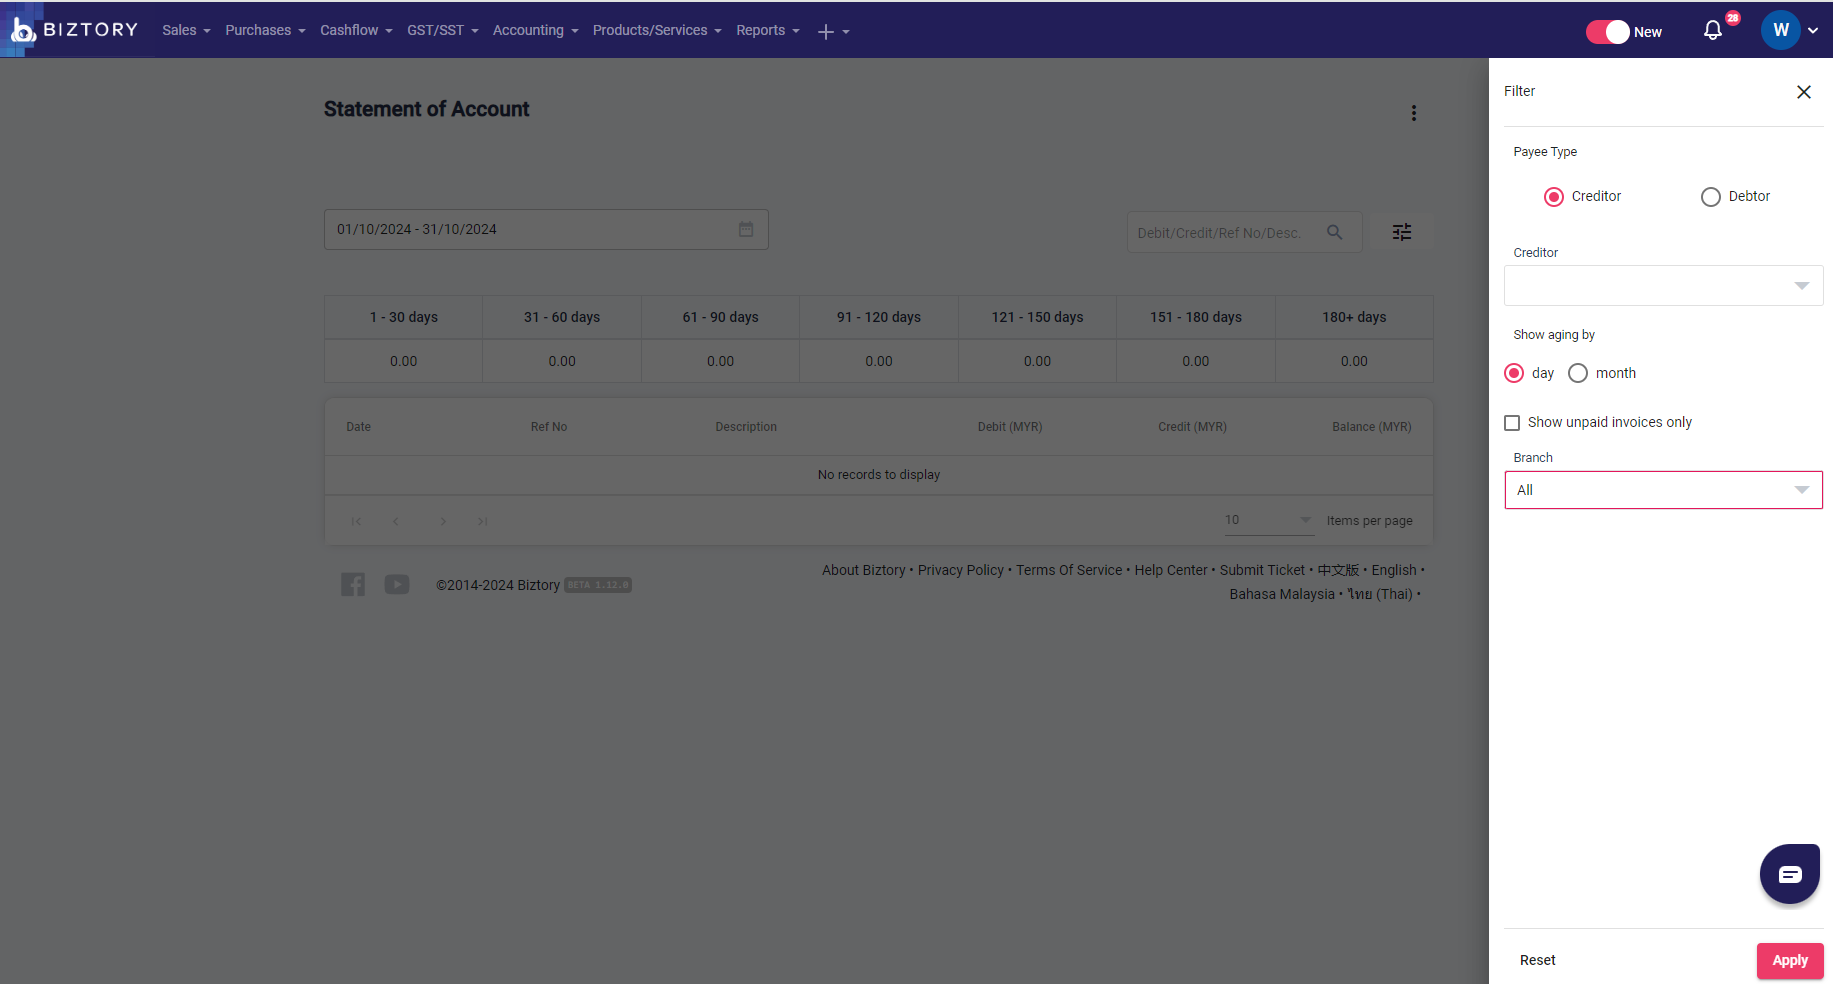Open the three-dot more options menu
Screen dimensions: 1833x984
(x=1414, y=113)
